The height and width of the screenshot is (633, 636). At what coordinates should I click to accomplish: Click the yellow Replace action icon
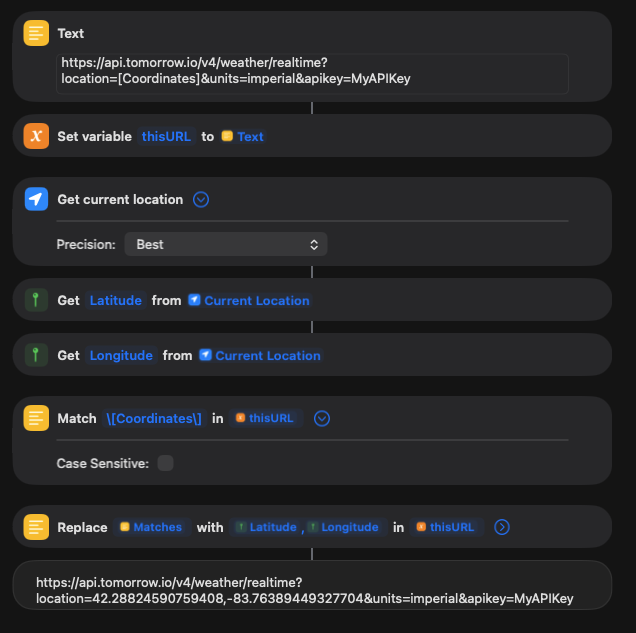[37, 527]
